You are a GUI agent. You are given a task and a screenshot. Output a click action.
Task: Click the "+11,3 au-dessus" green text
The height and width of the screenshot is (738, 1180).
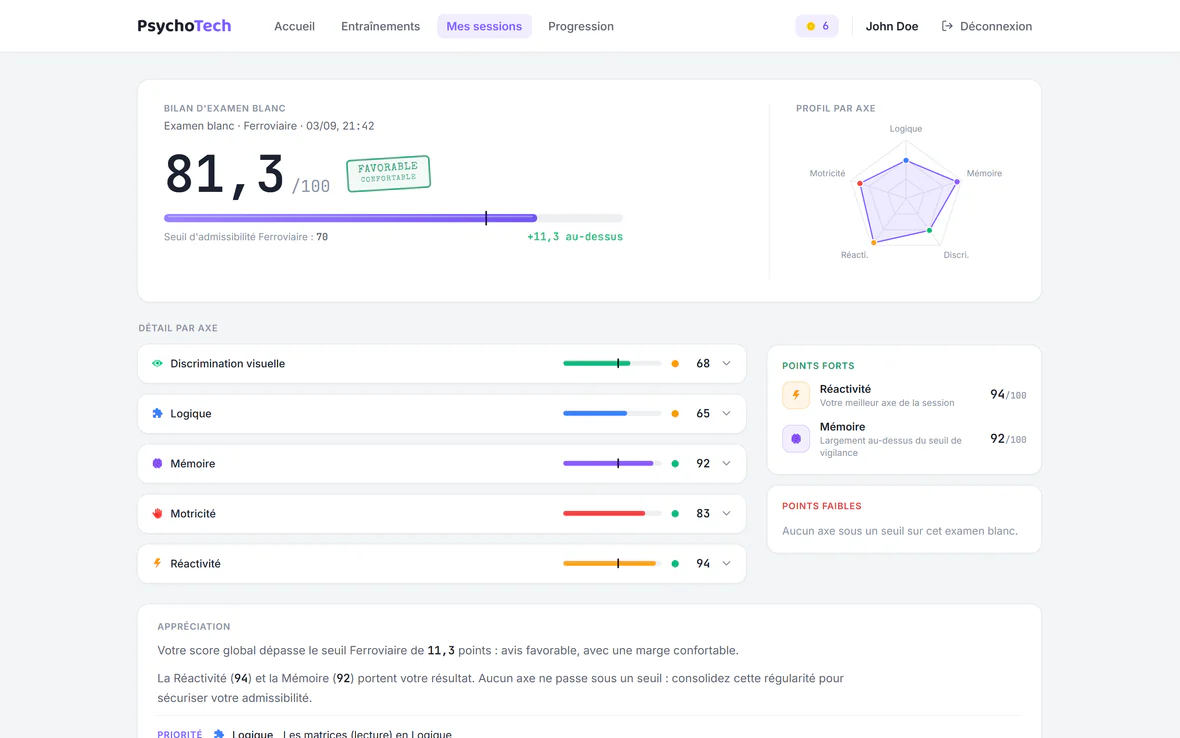pyautogui.click(x=575, y=237)
